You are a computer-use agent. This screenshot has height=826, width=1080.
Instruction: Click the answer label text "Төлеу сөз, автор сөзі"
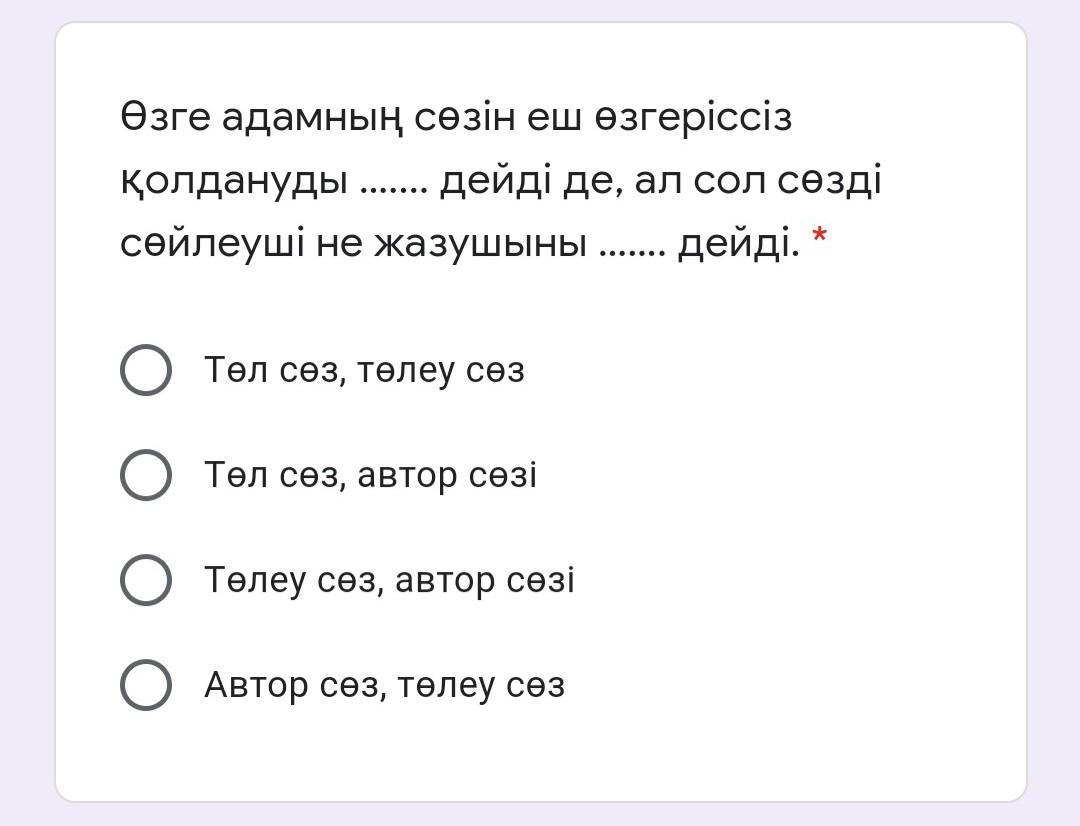(x=389, y=580)
